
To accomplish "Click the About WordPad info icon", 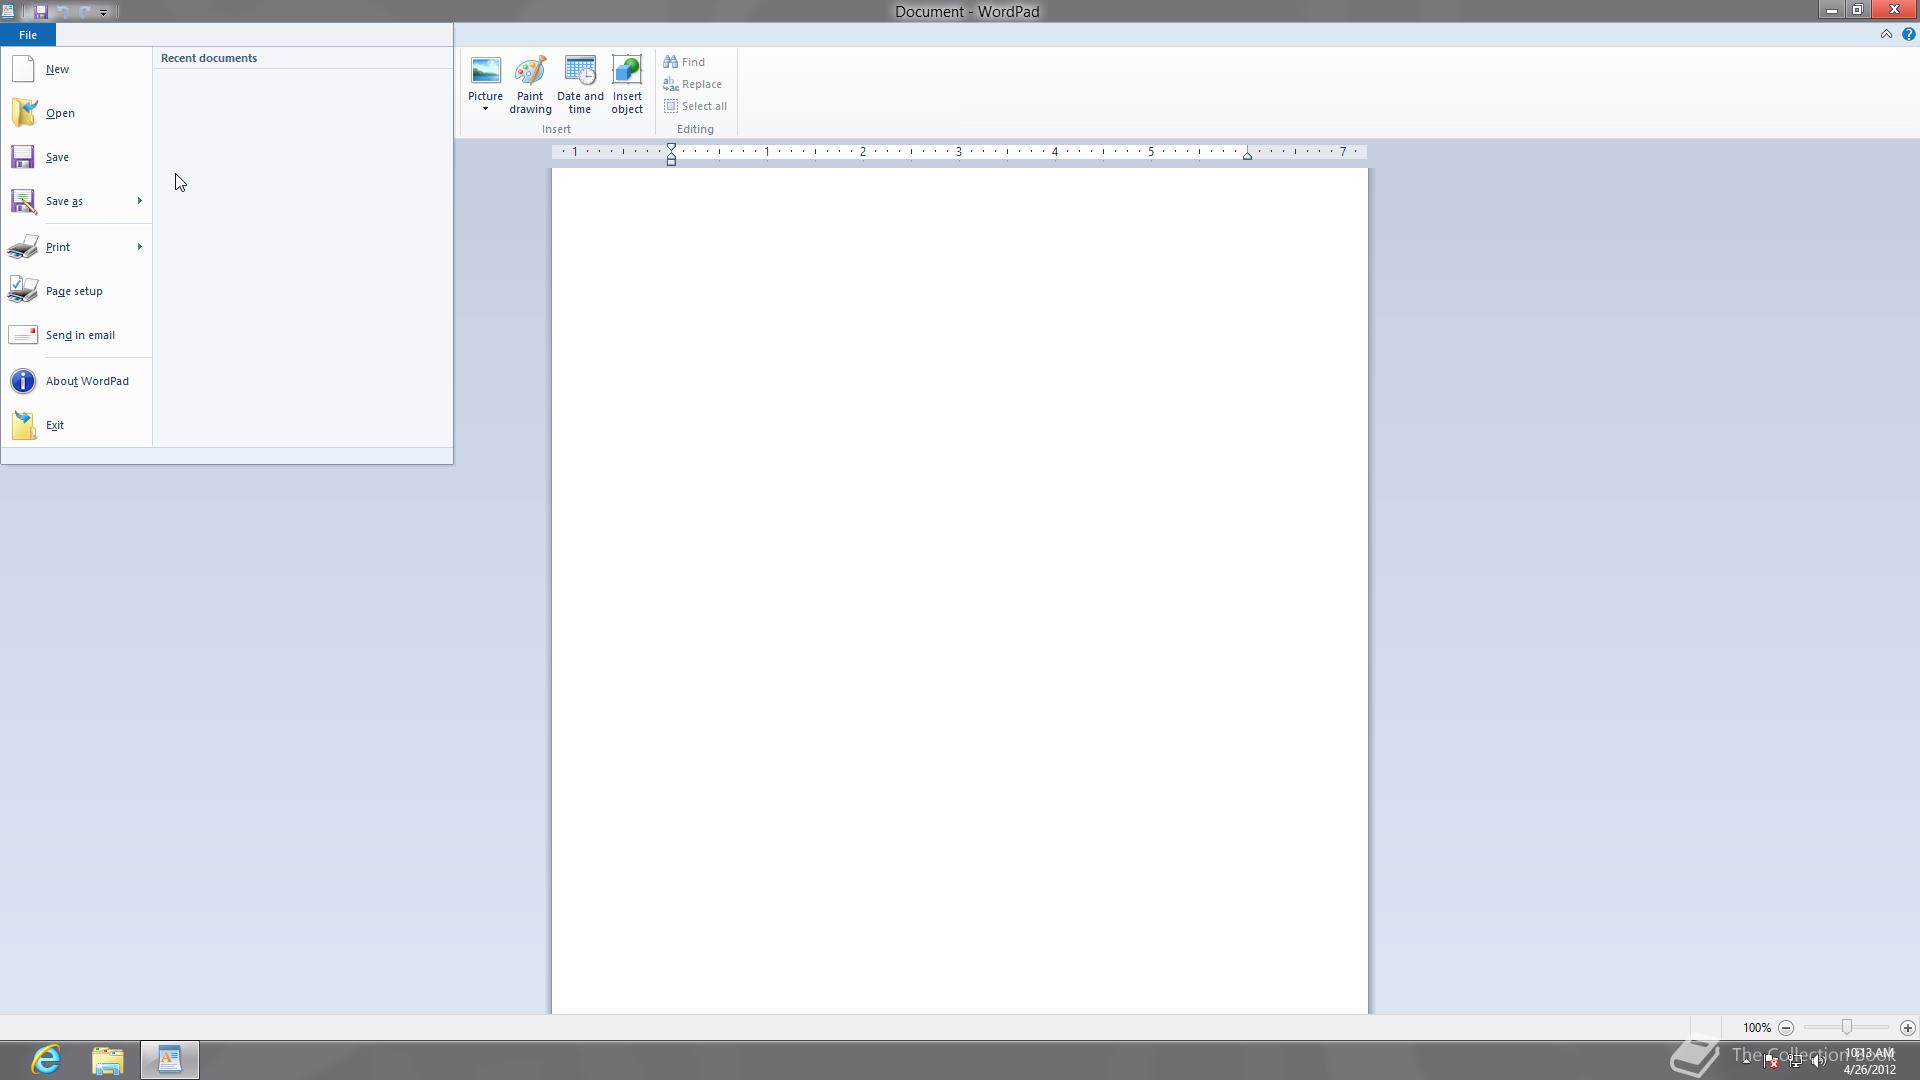I will pos(23,381).
